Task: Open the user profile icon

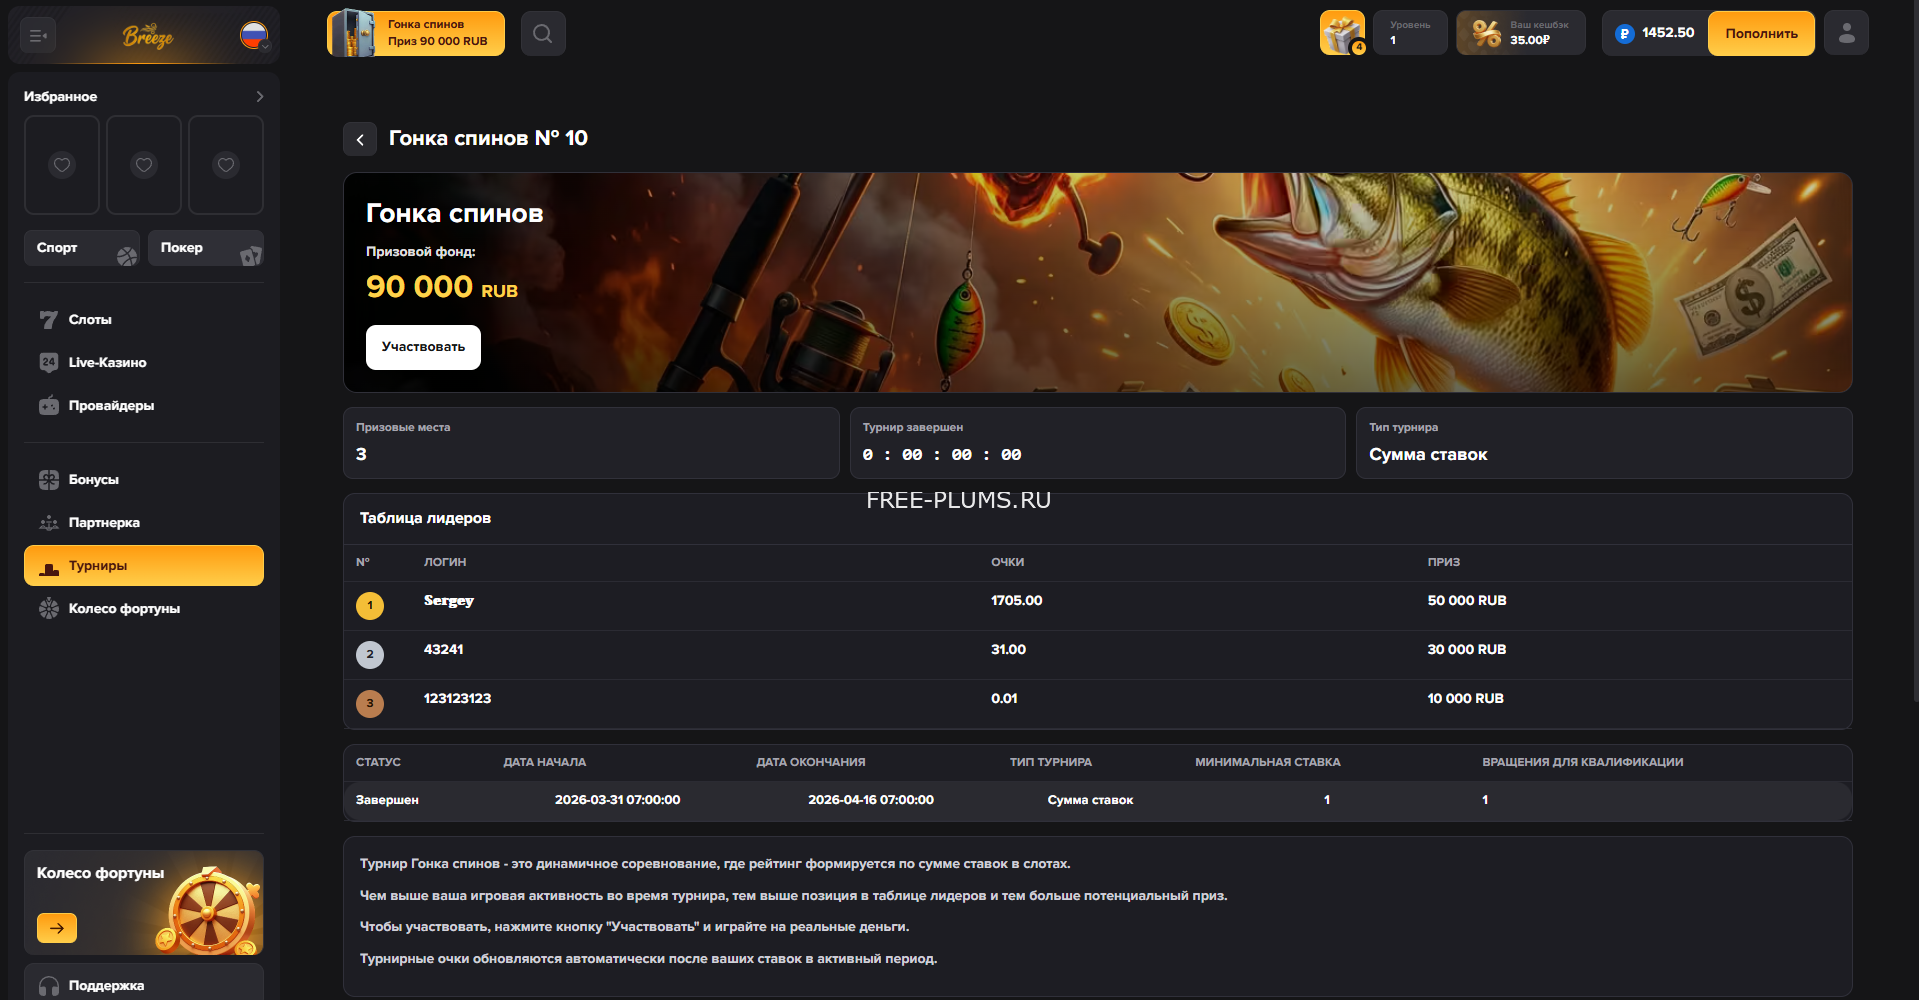Action: pos(1846,34)
